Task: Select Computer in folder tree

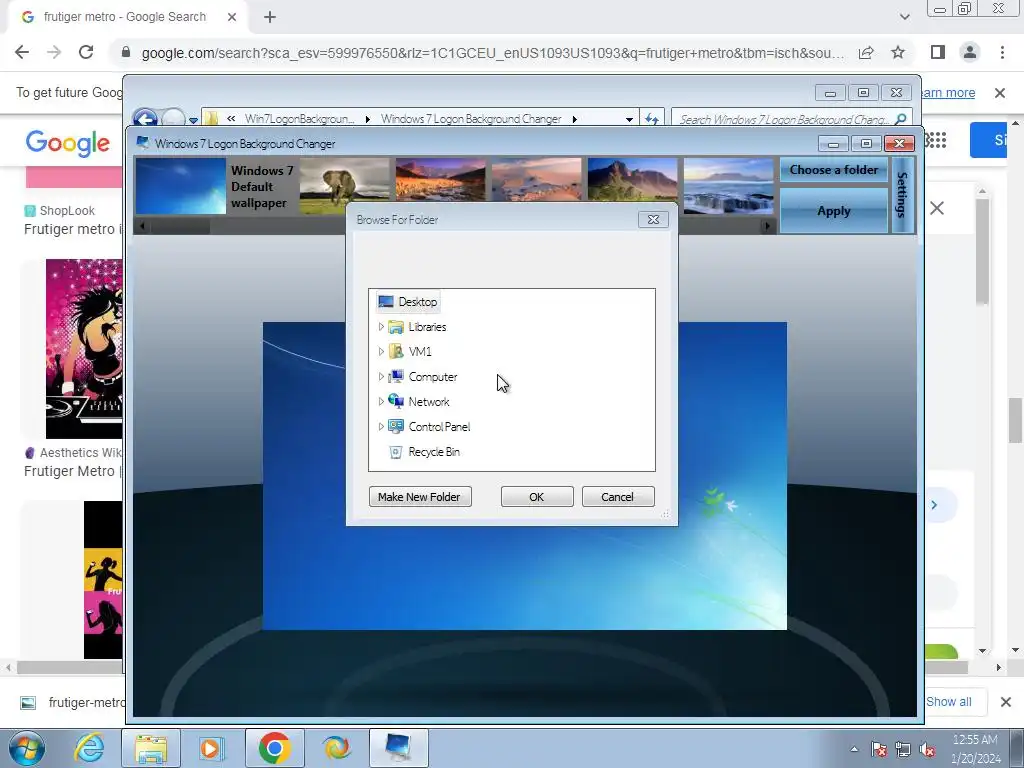Action: click(432, 377)
